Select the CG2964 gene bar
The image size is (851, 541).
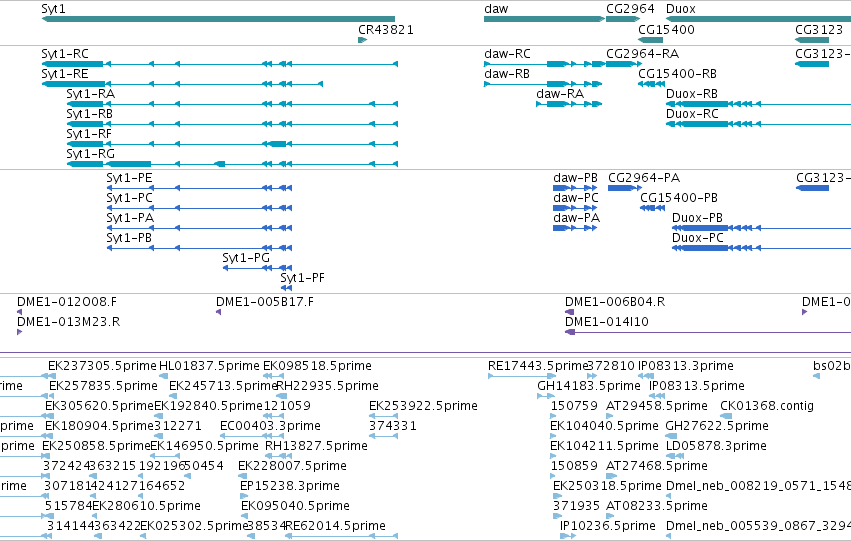623,20
